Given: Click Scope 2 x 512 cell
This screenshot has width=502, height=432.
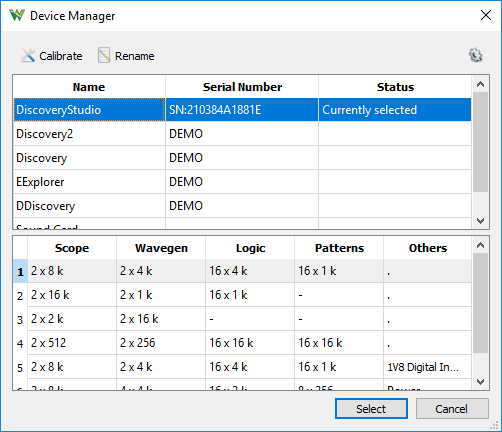Looking at the screenshot, I should (72, 343).
